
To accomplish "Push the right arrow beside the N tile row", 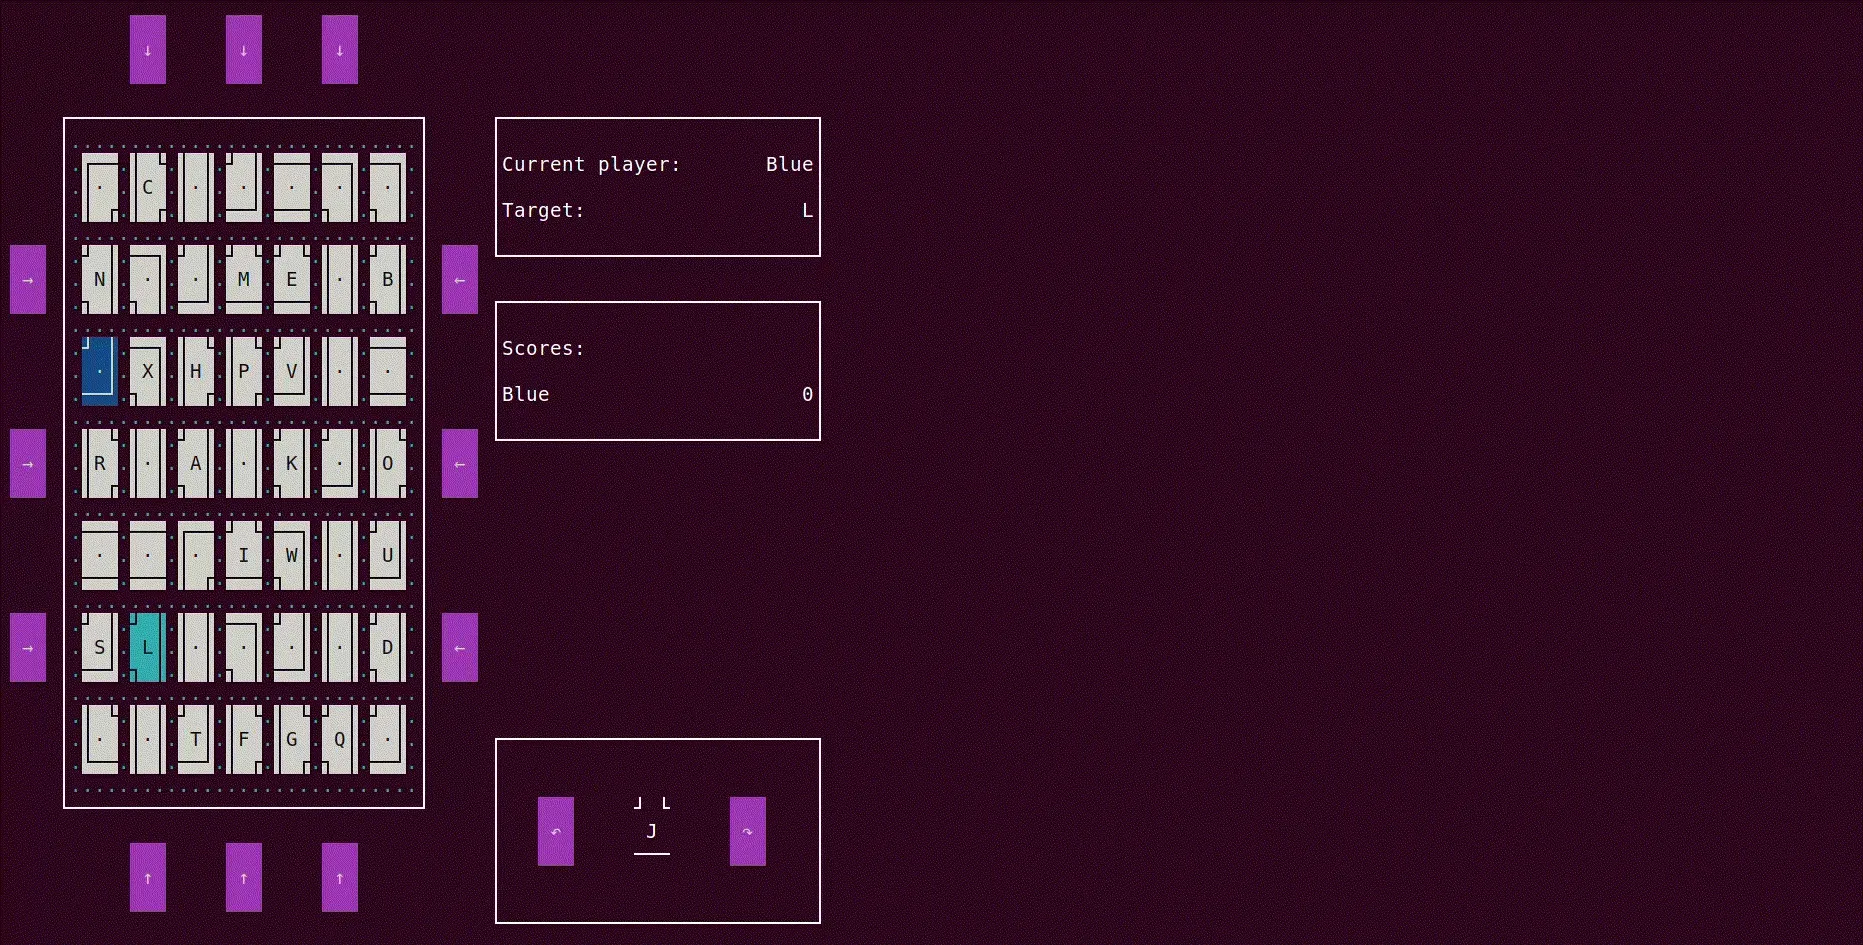I will (x=28, y=280).
